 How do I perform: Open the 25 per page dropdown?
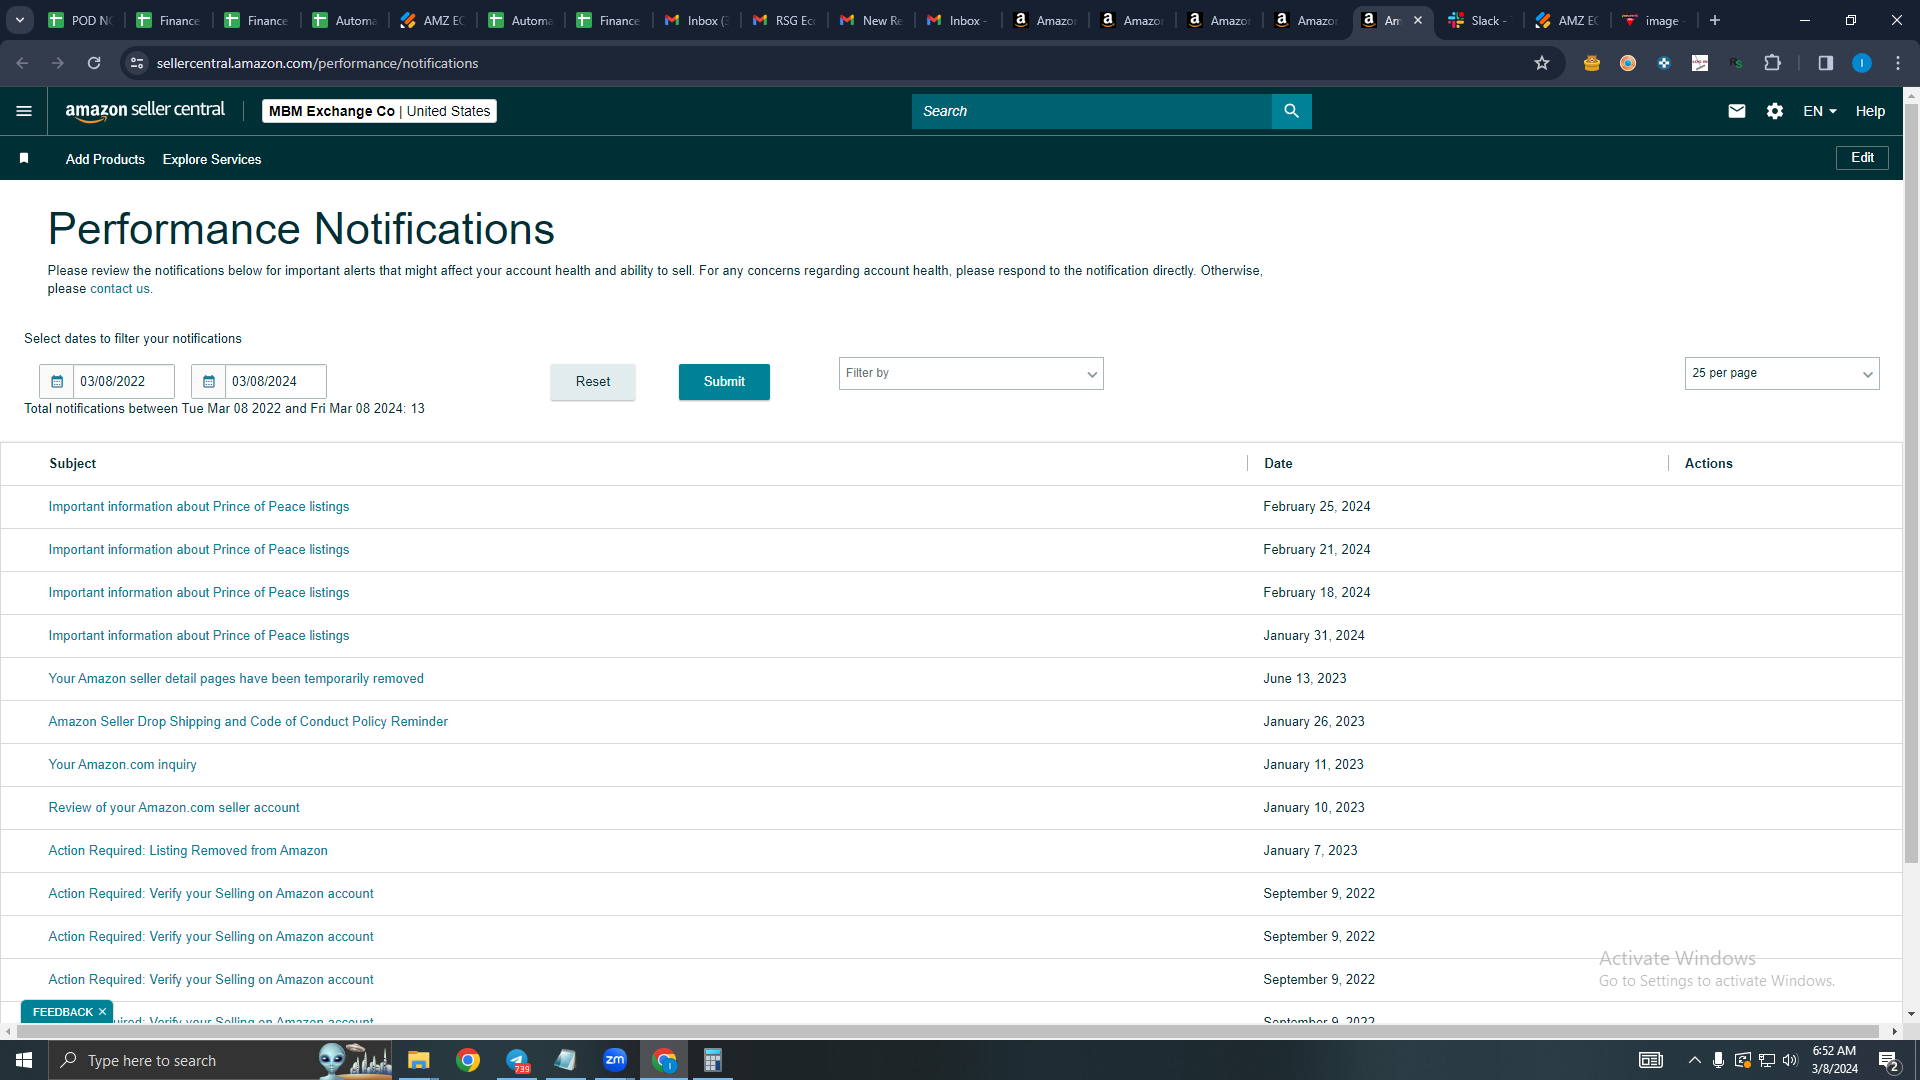1782,373
